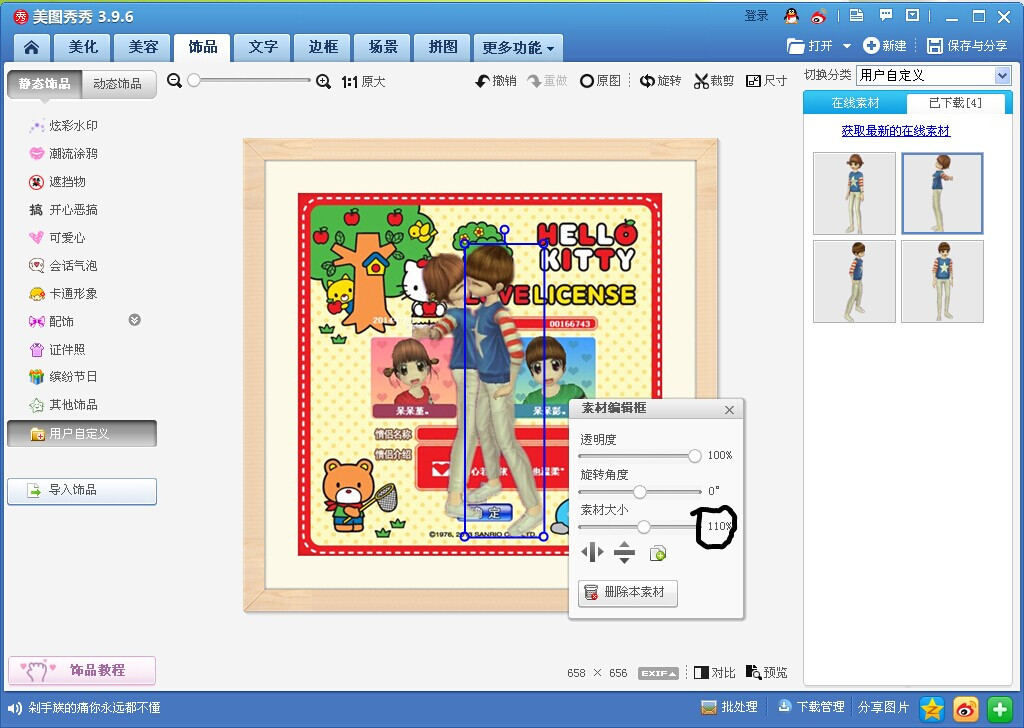Adjust the 素材大小 size slider
The height and width of the screenshot is (728, 1024).
click(x=644, y=526)
